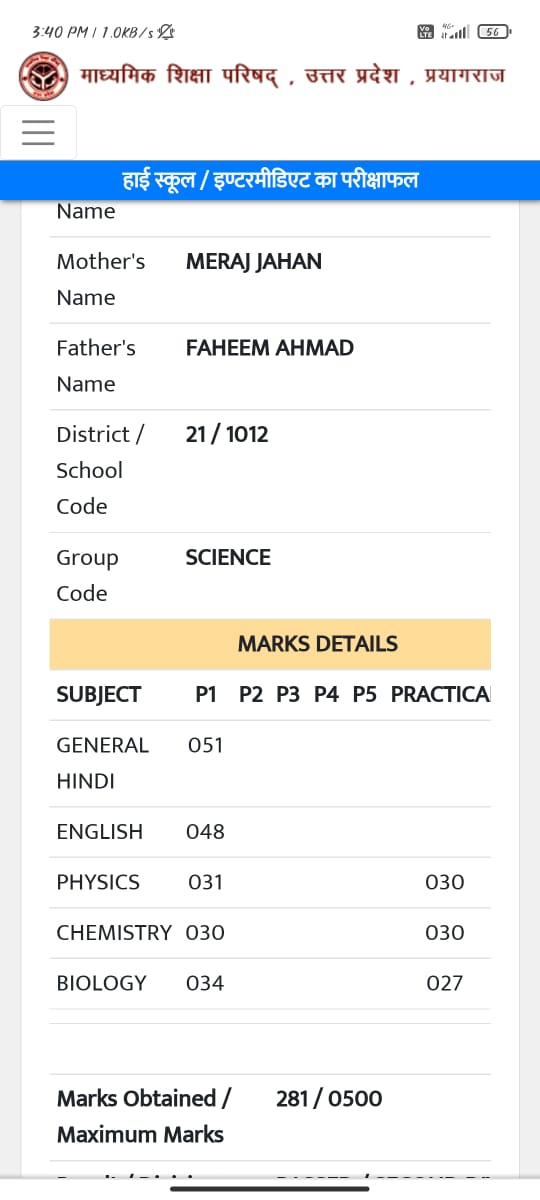The image size is (540, 1200).
Task: Click the GENERAL HINDI marks 051
Action: 205,745
